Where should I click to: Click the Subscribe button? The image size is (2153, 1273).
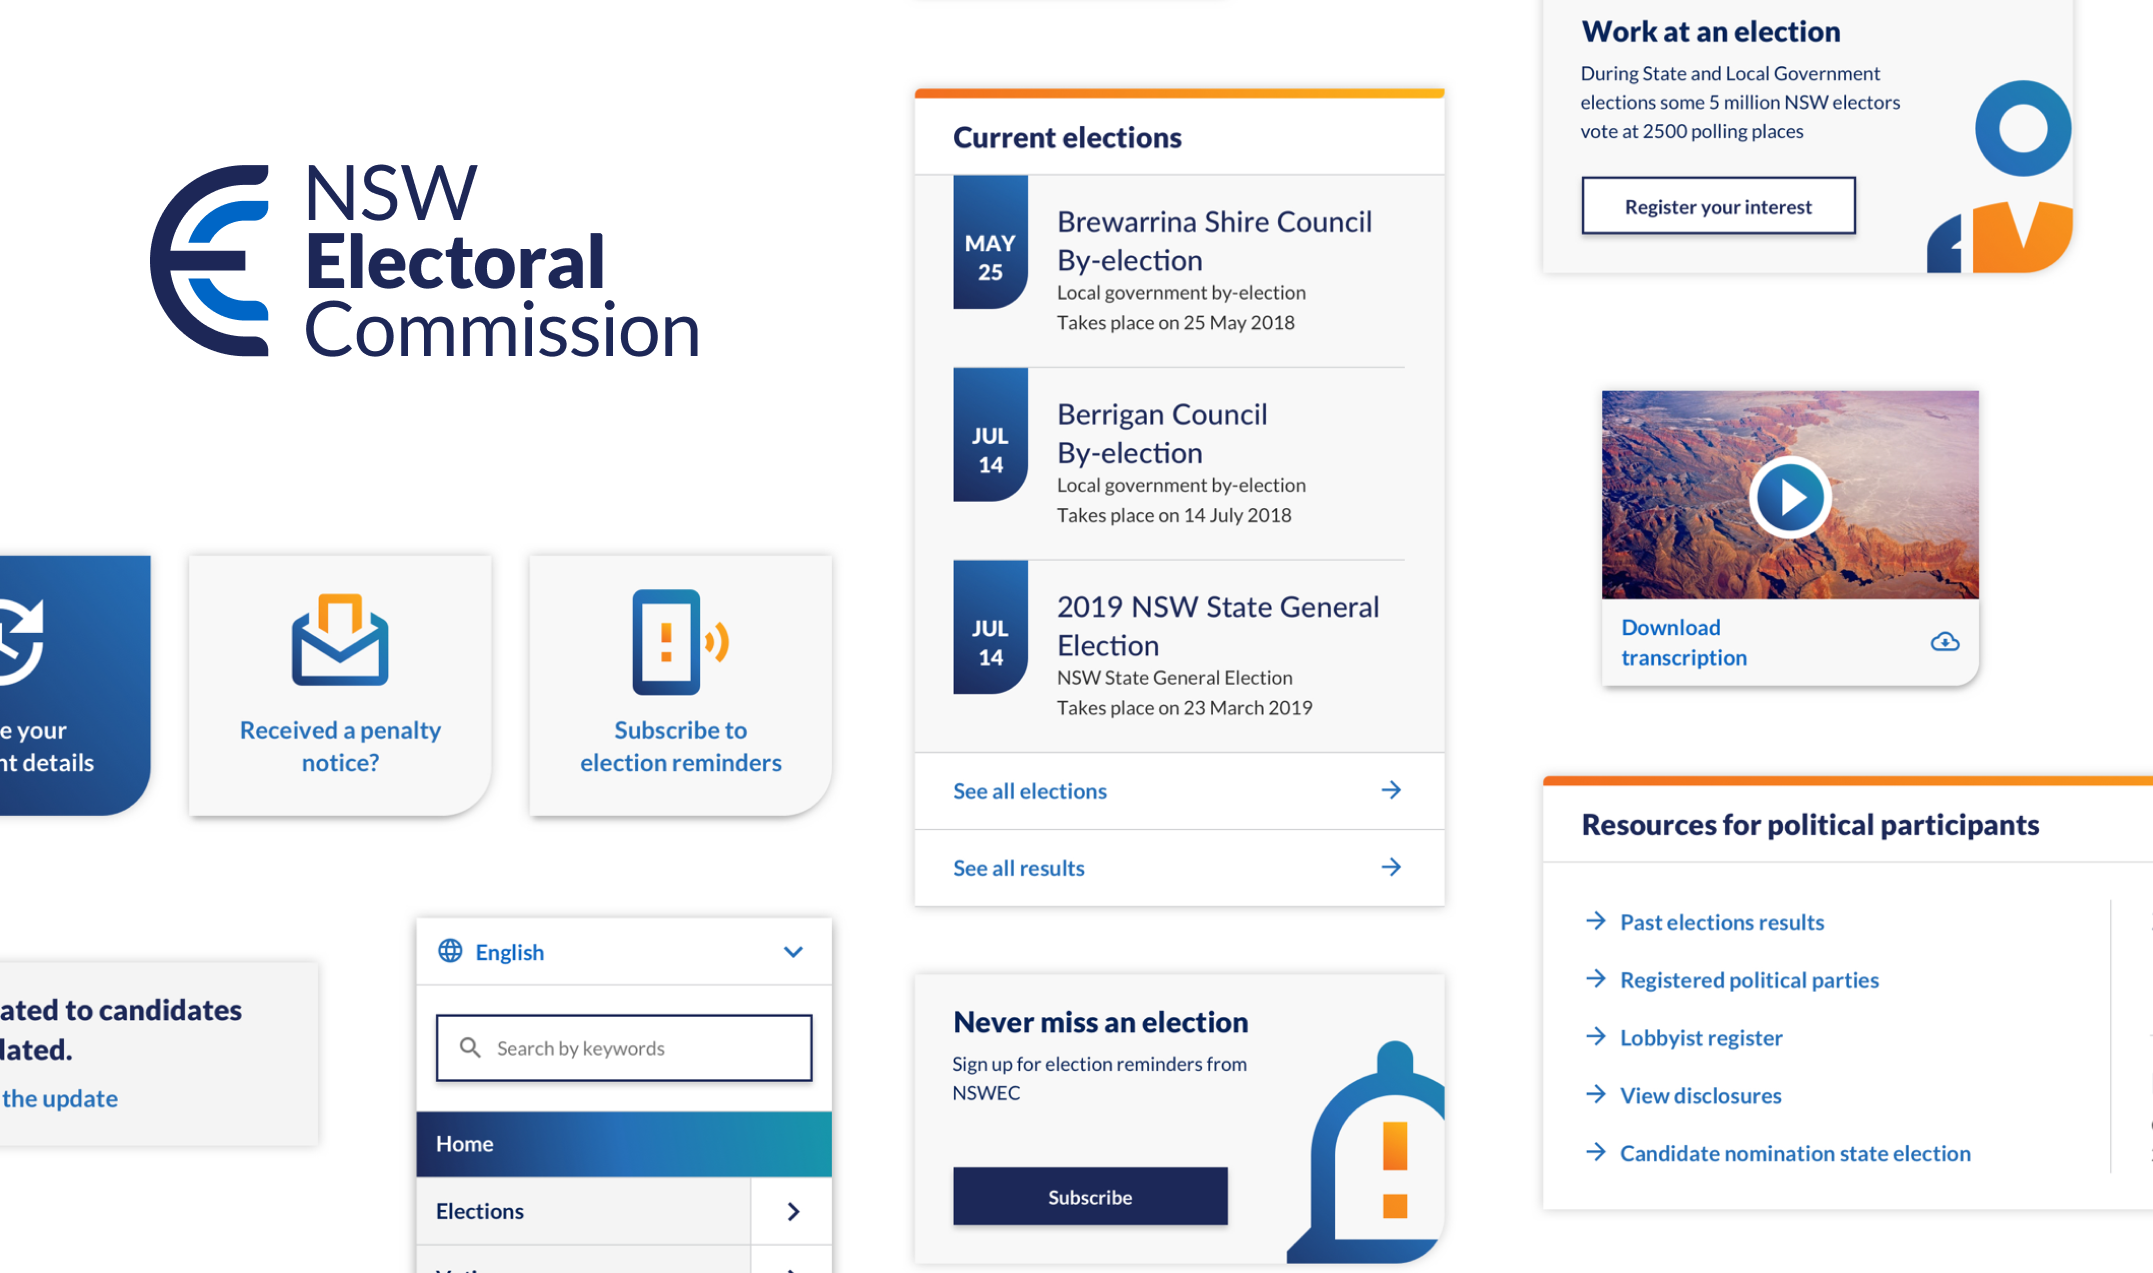[1090, 1196]
